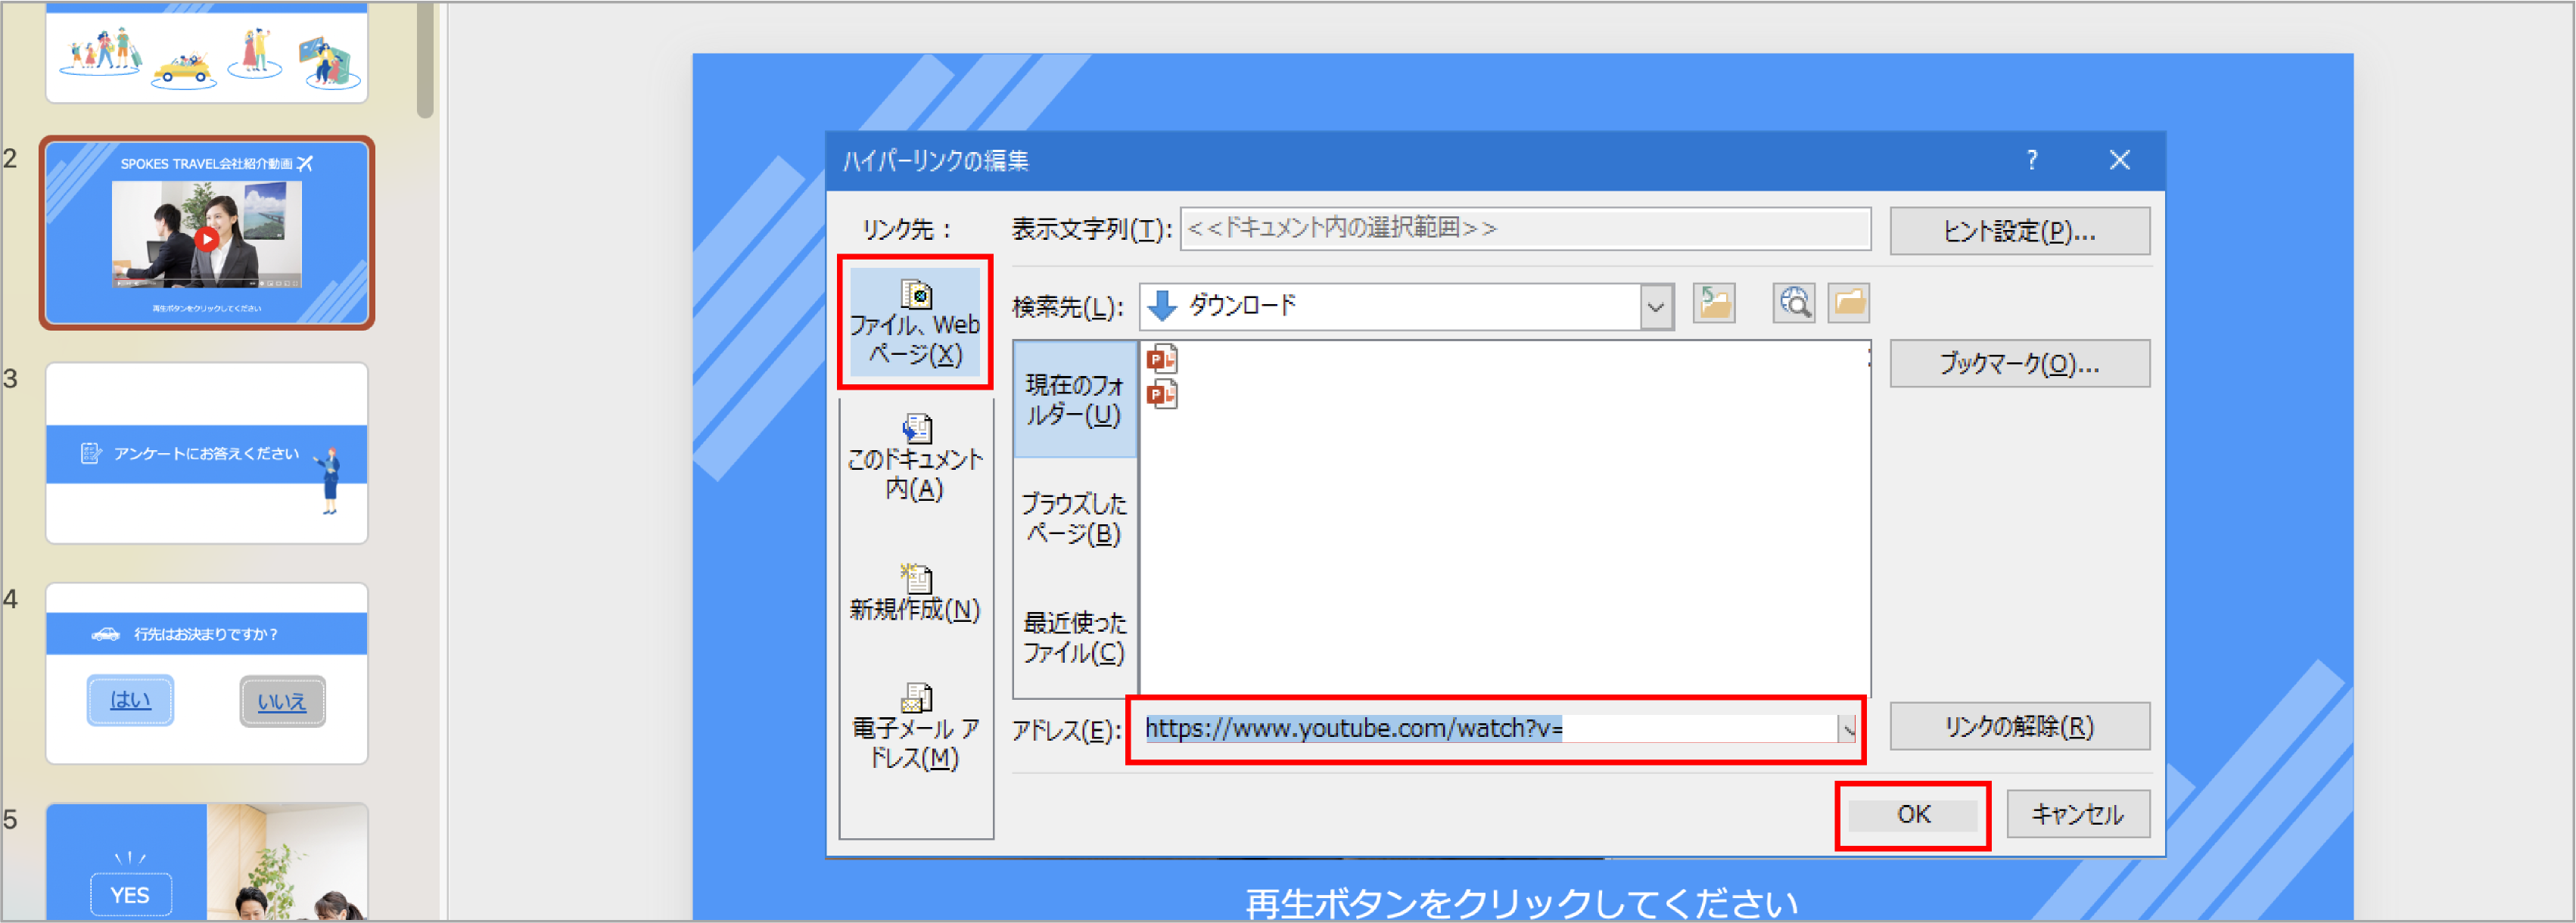Screen dimensions: 2576x923
Task: Click リンクの解除 to remove link
Action: click(2019, 726)
